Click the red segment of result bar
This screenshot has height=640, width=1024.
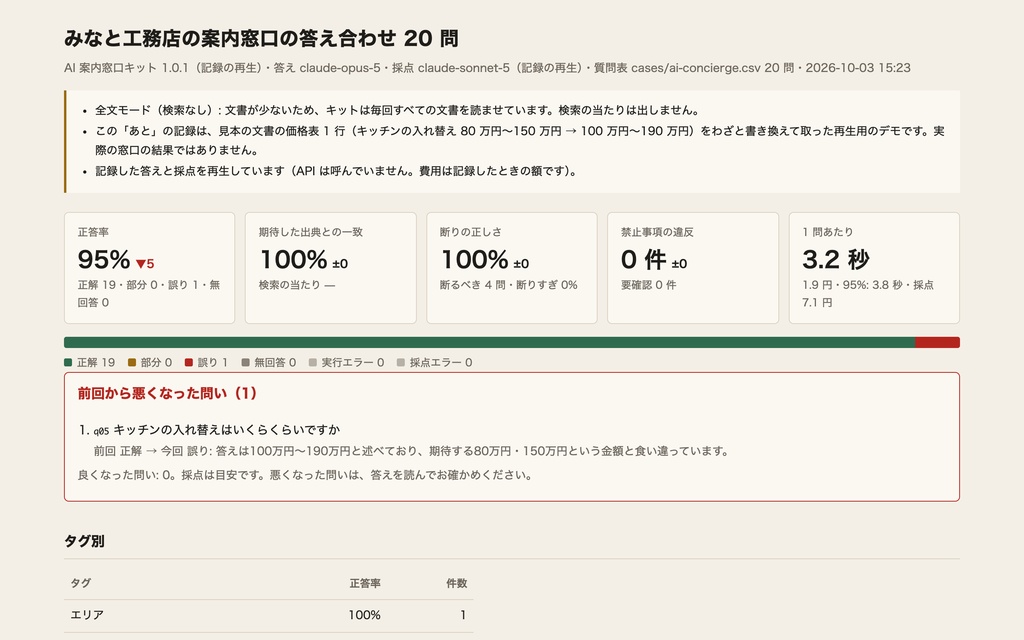(937, 342)
